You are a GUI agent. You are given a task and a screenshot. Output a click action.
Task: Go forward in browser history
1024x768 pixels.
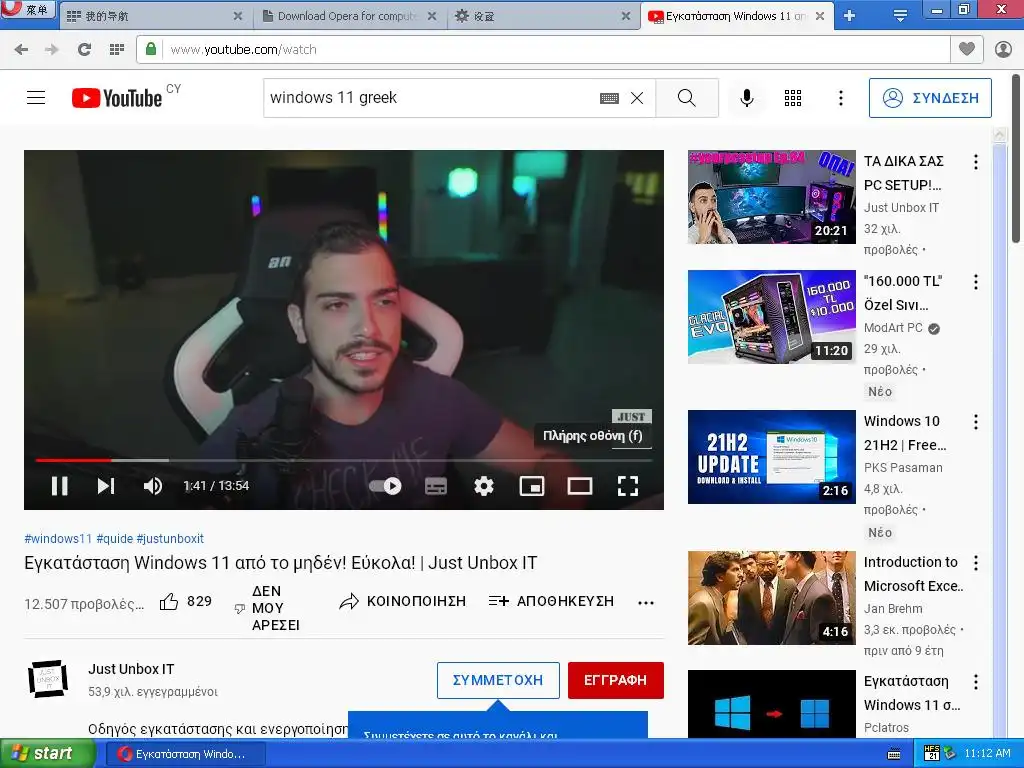(x=52, y=50)
